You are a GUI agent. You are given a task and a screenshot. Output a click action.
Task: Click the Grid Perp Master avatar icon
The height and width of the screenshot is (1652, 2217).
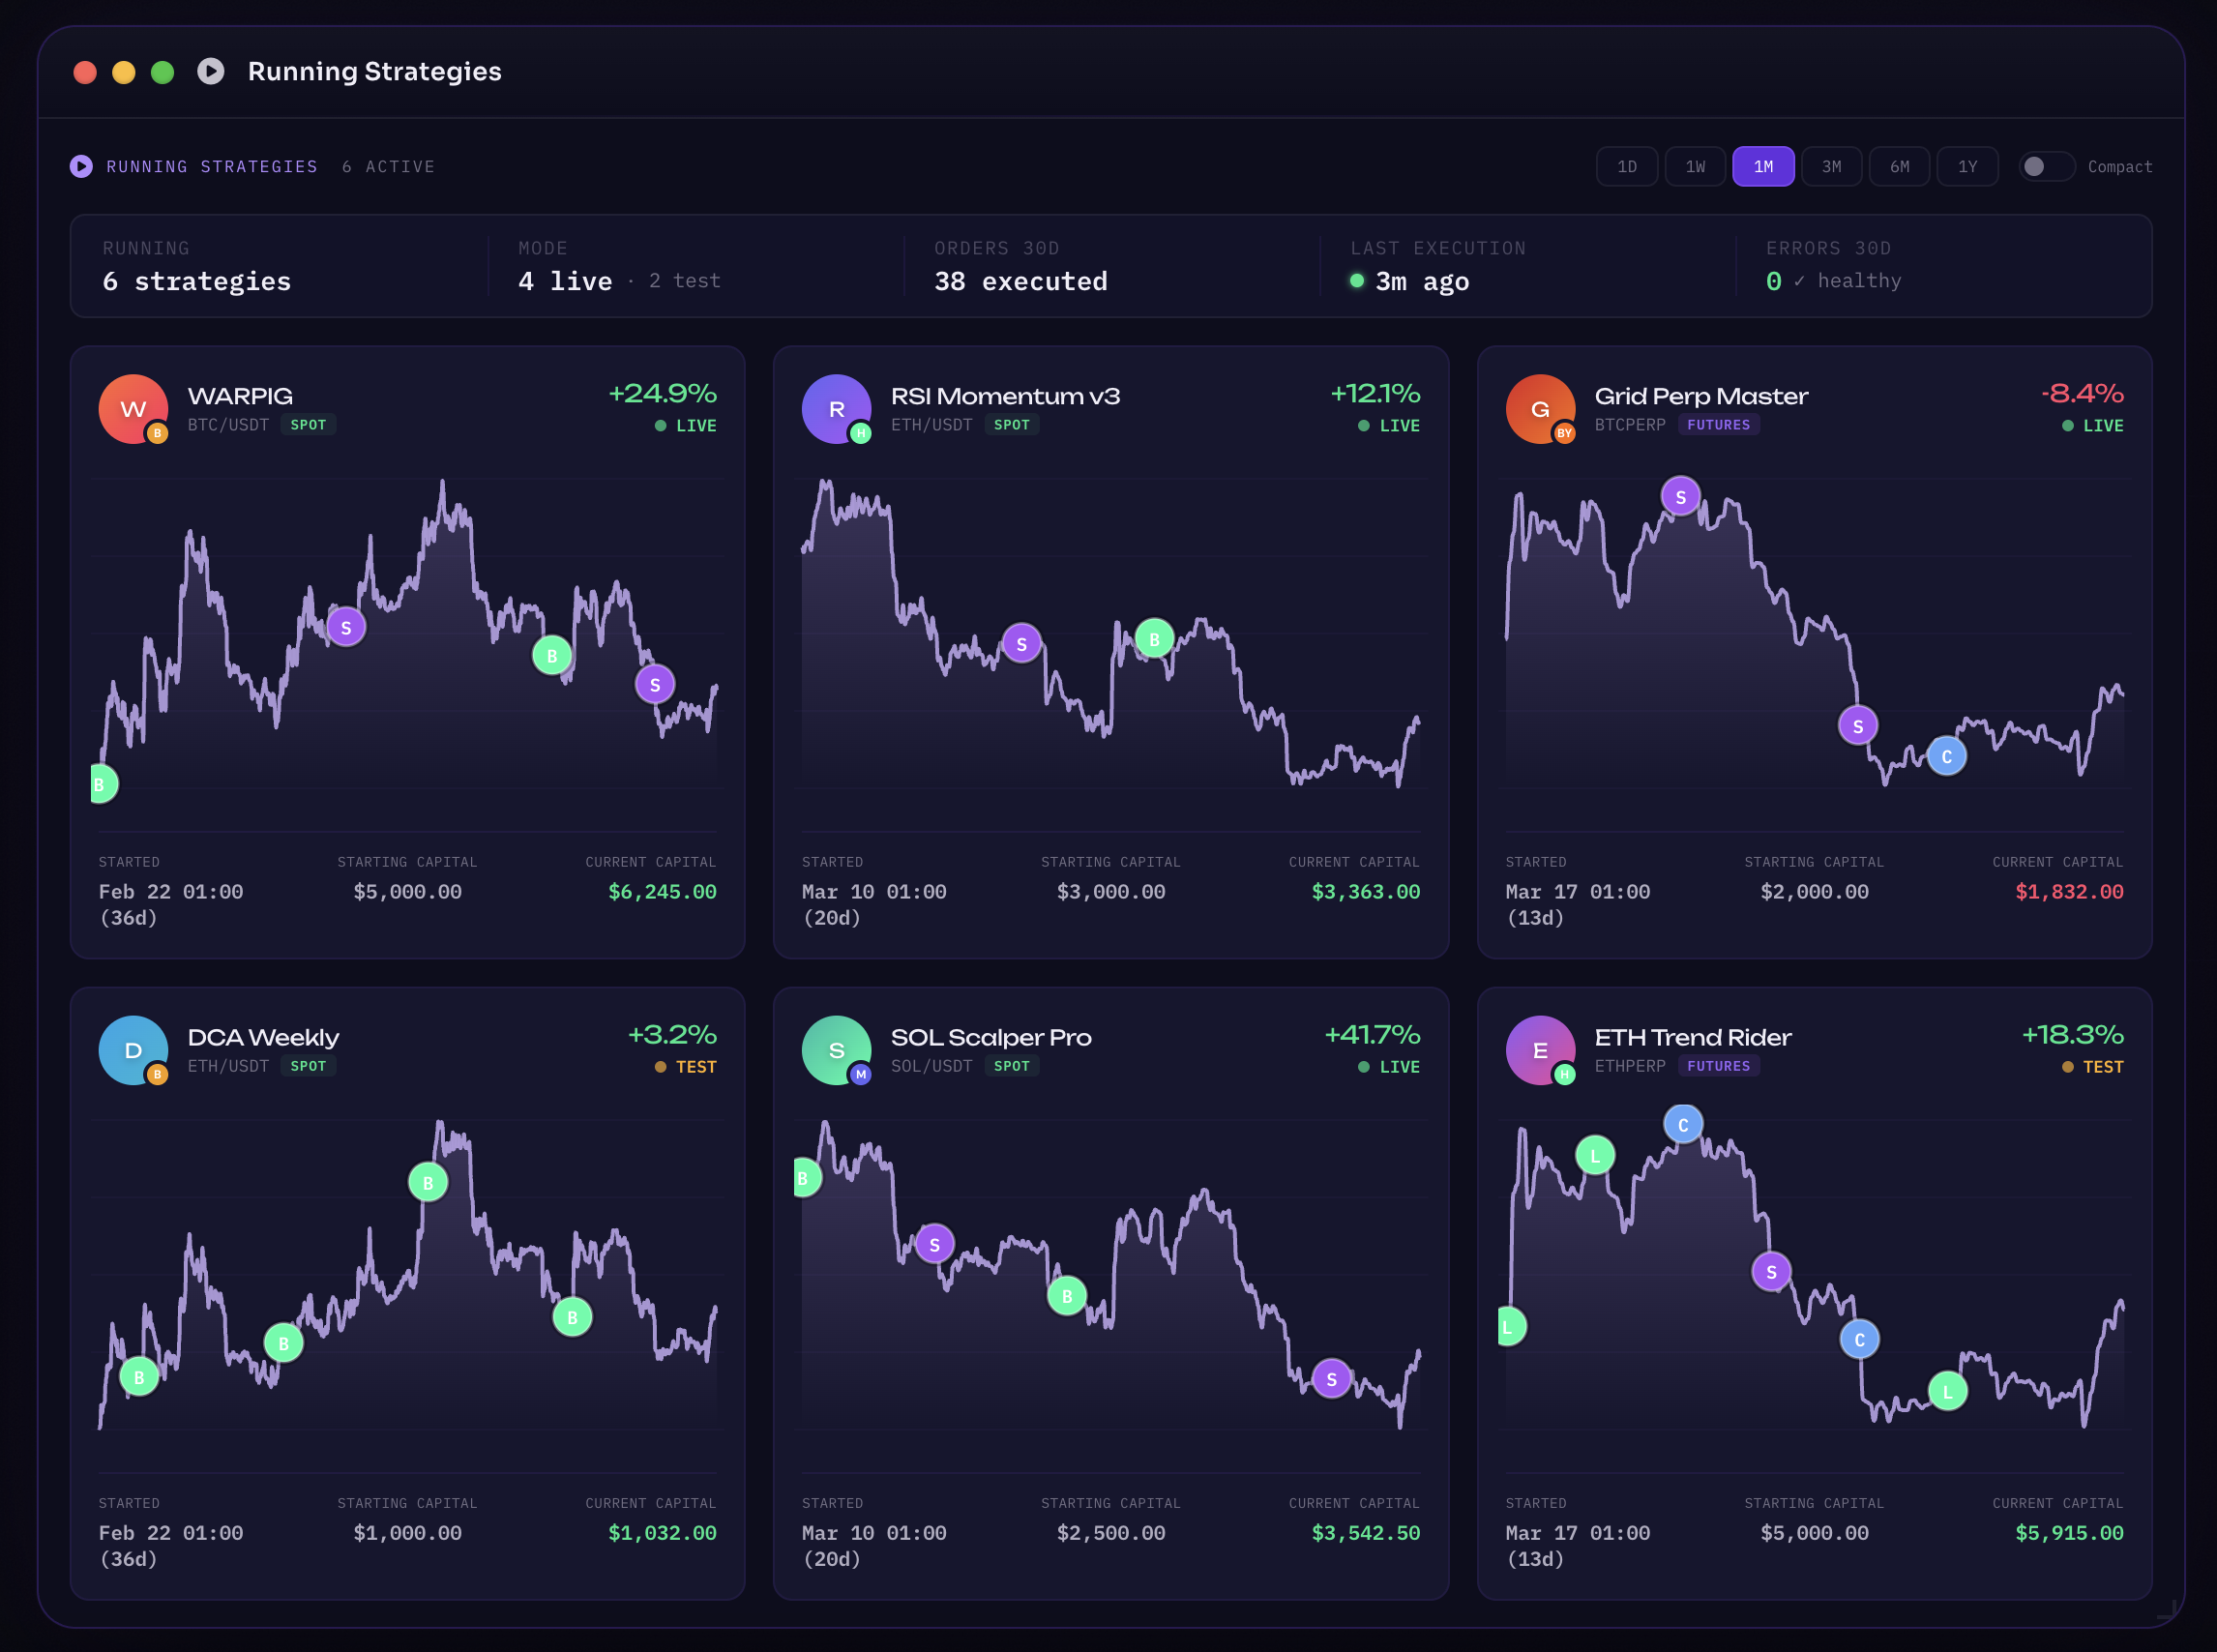pyautogui.click(x=1540, y=409)
